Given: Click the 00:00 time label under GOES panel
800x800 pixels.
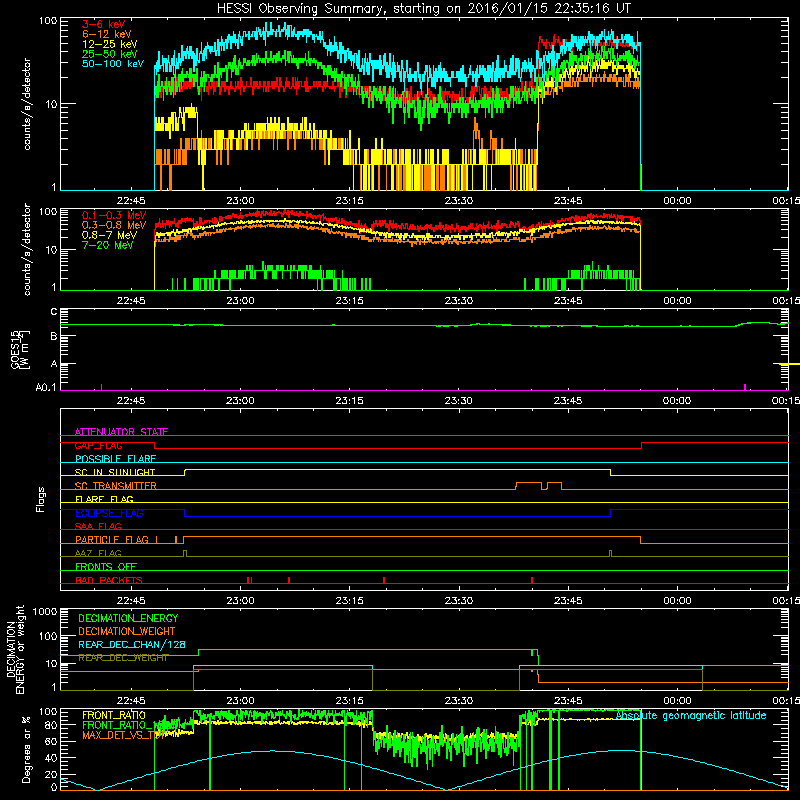Looking at the screenshot, I should (x=677, y=401).
